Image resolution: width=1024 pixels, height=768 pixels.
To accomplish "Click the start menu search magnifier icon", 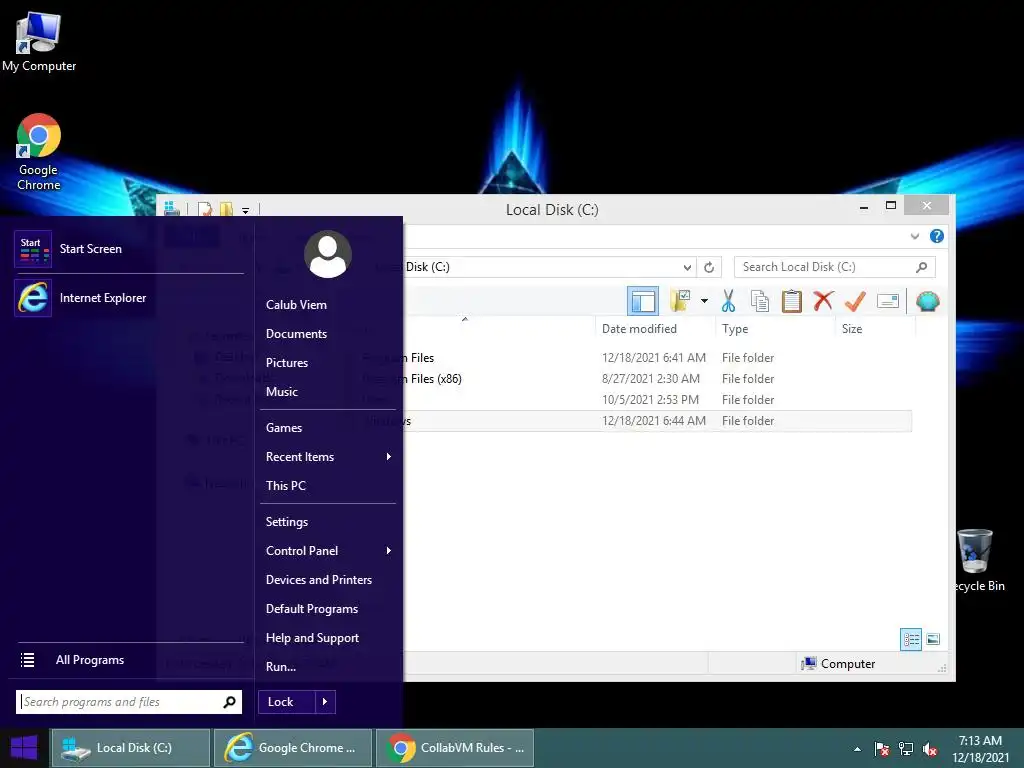I will pos(229,702).
